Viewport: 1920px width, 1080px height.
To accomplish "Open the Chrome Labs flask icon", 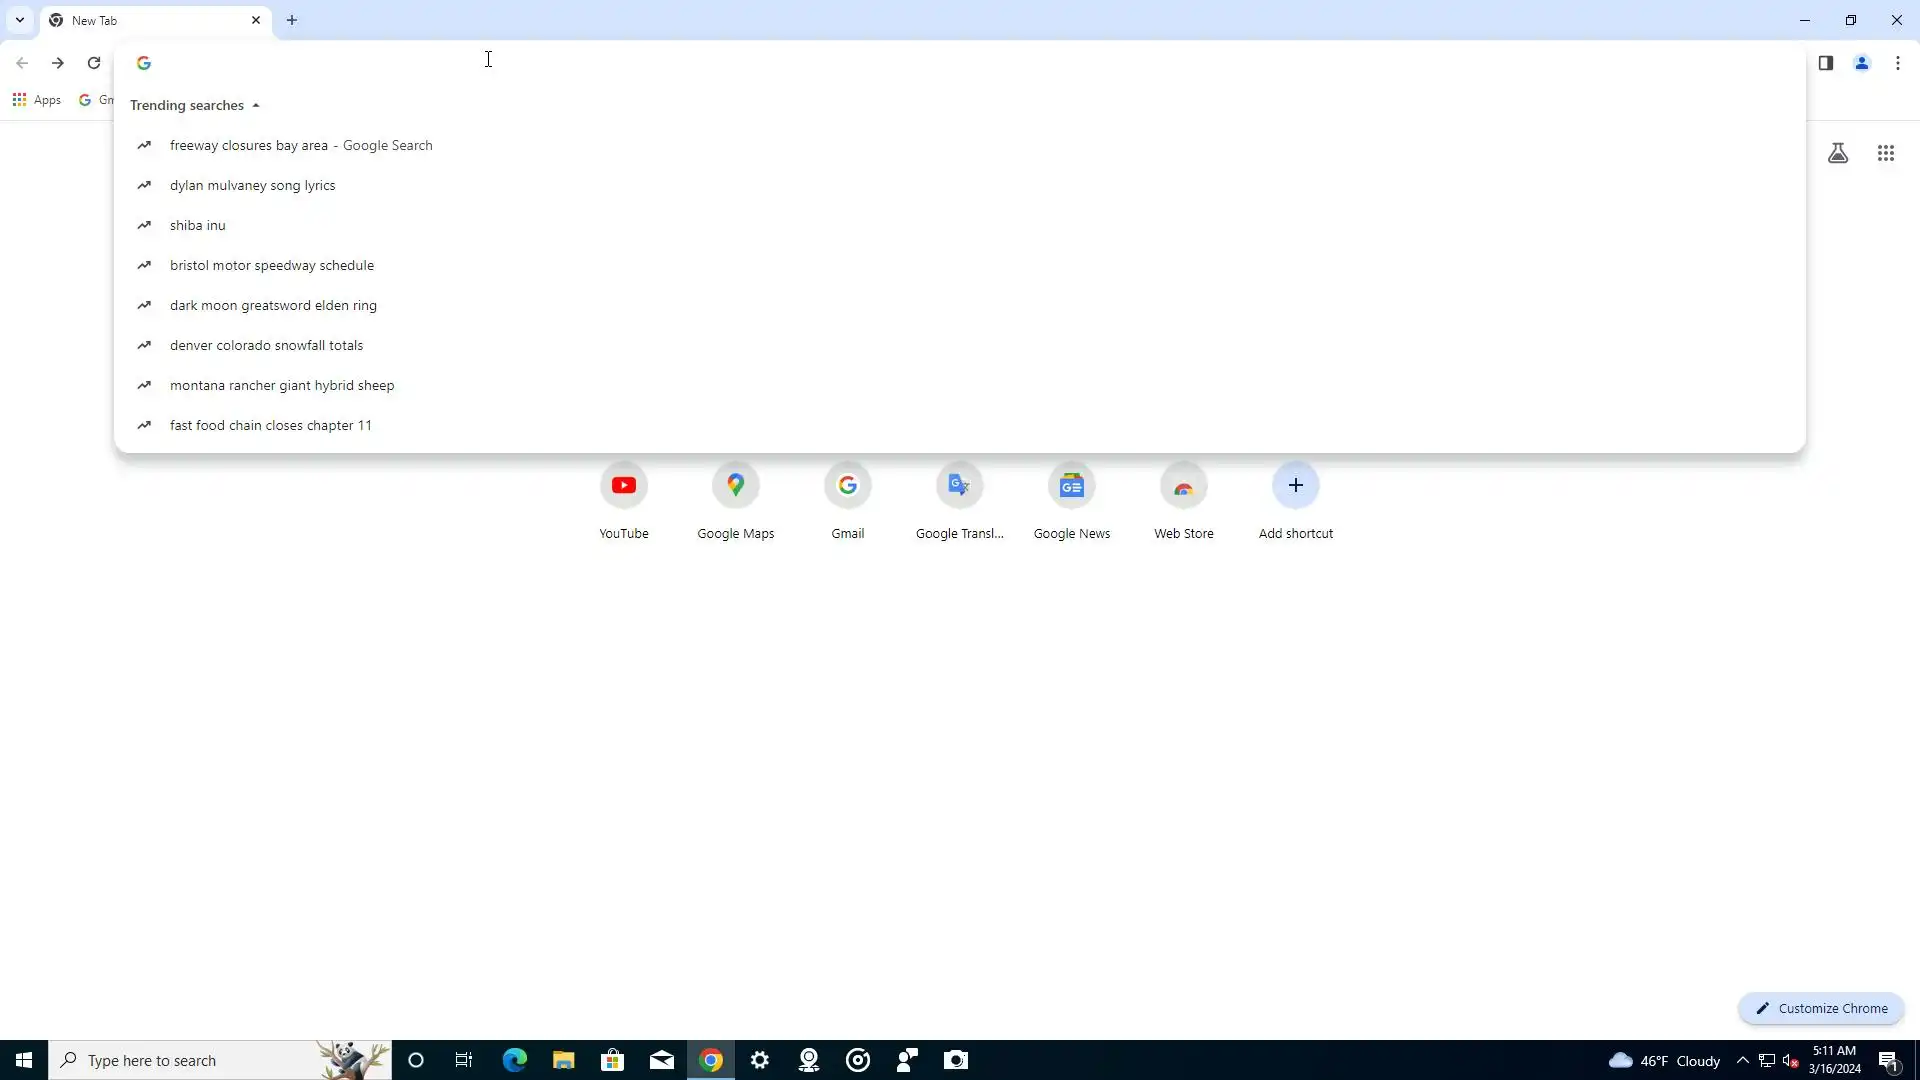I will [1838, 153].
